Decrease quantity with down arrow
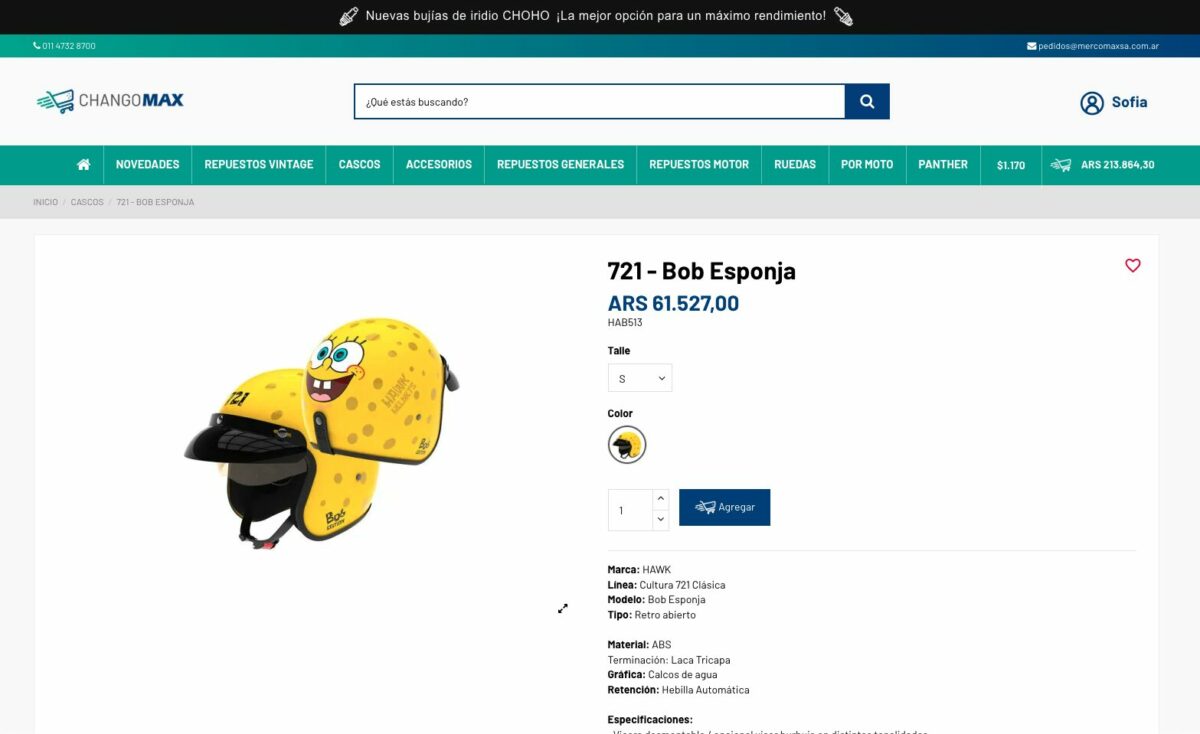Image resolution: width=1200 pixels, height=734 pixels. point(661,519)
